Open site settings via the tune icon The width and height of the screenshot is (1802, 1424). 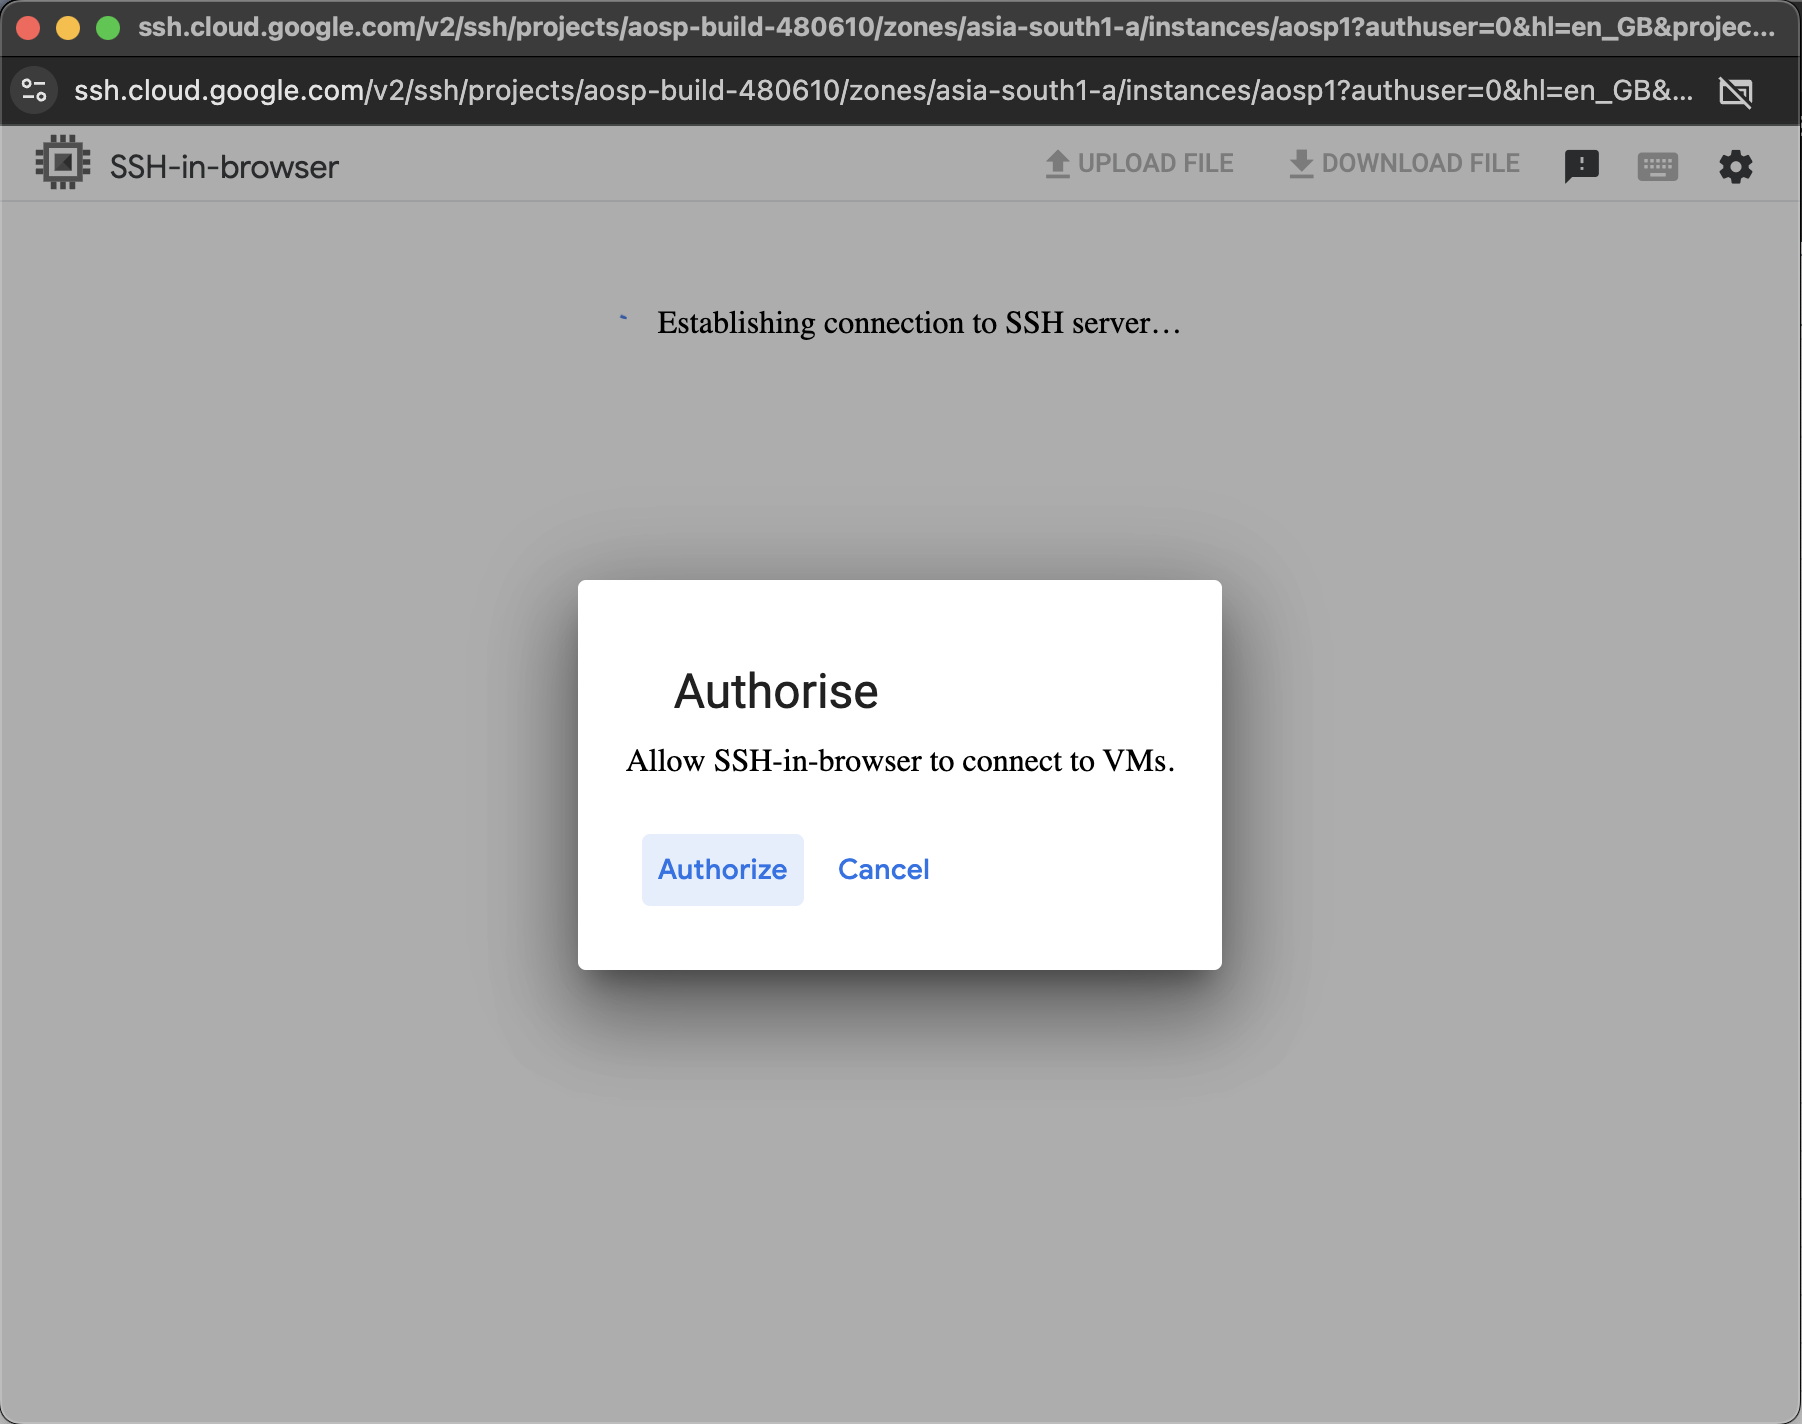[x=33, y=91]
